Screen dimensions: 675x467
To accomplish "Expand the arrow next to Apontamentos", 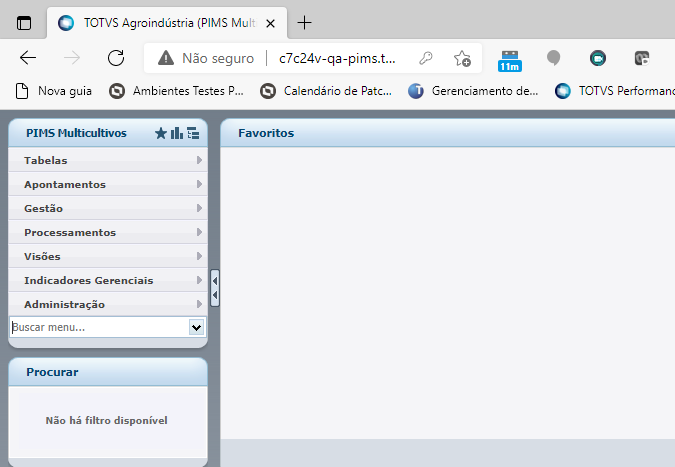I will (199, 184).
